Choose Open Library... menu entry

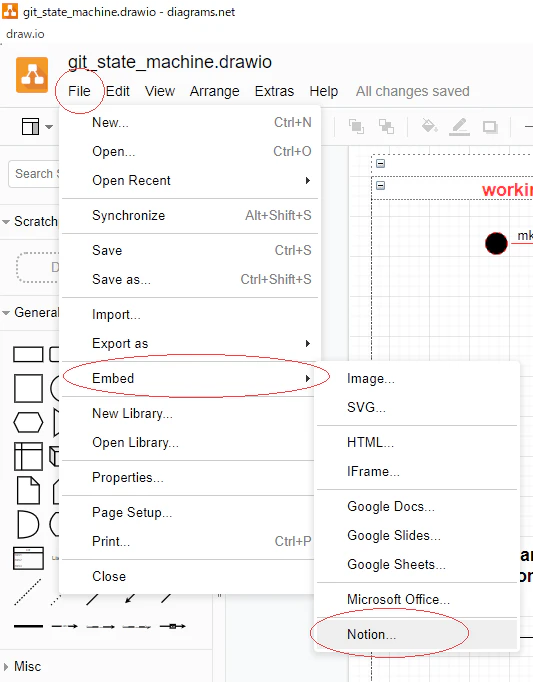pos(188,442)
